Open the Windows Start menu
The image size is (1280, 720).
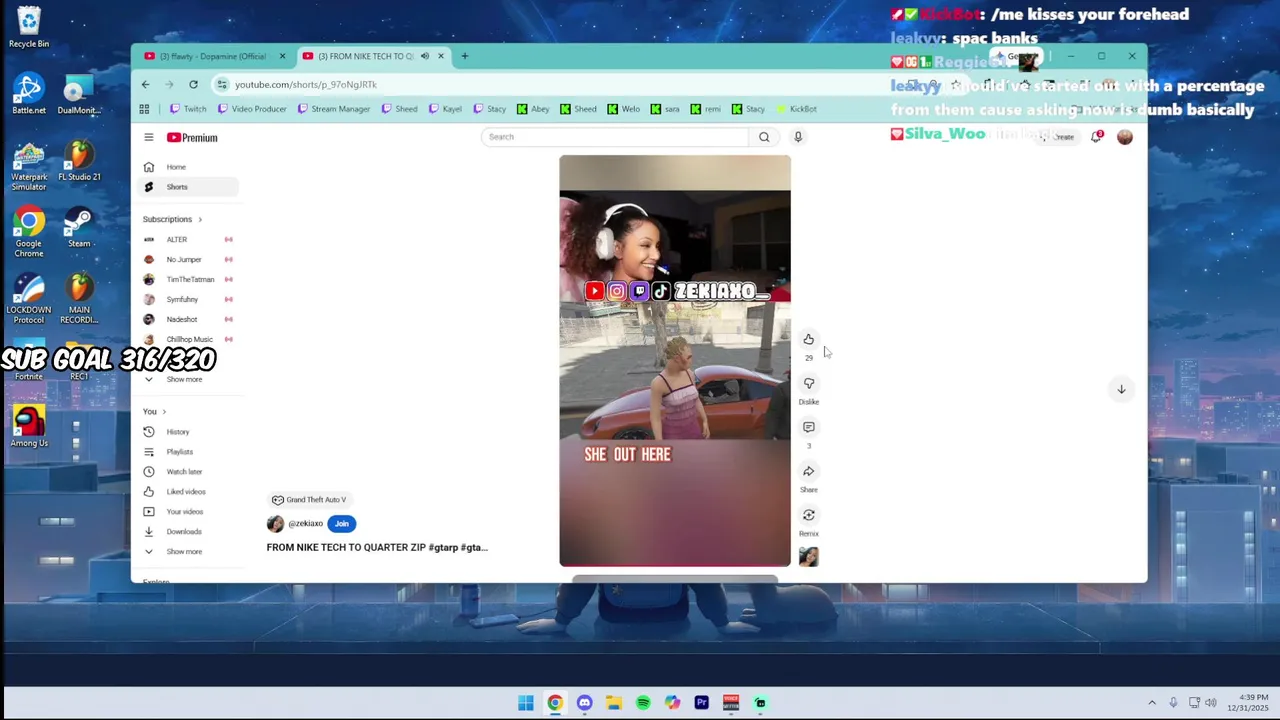(x=526, y=703)
